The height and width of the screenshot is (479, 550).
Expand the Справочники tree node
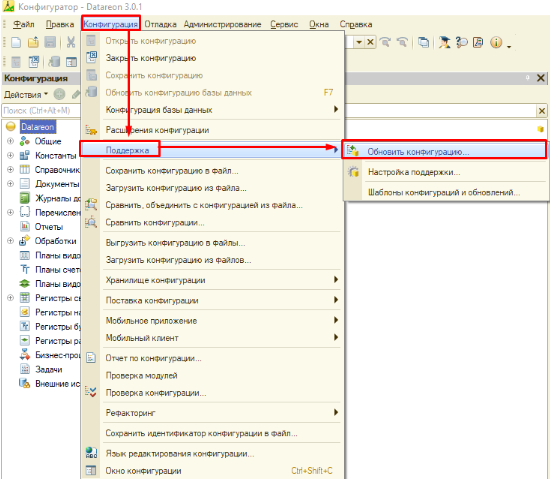tap(10, 169)
